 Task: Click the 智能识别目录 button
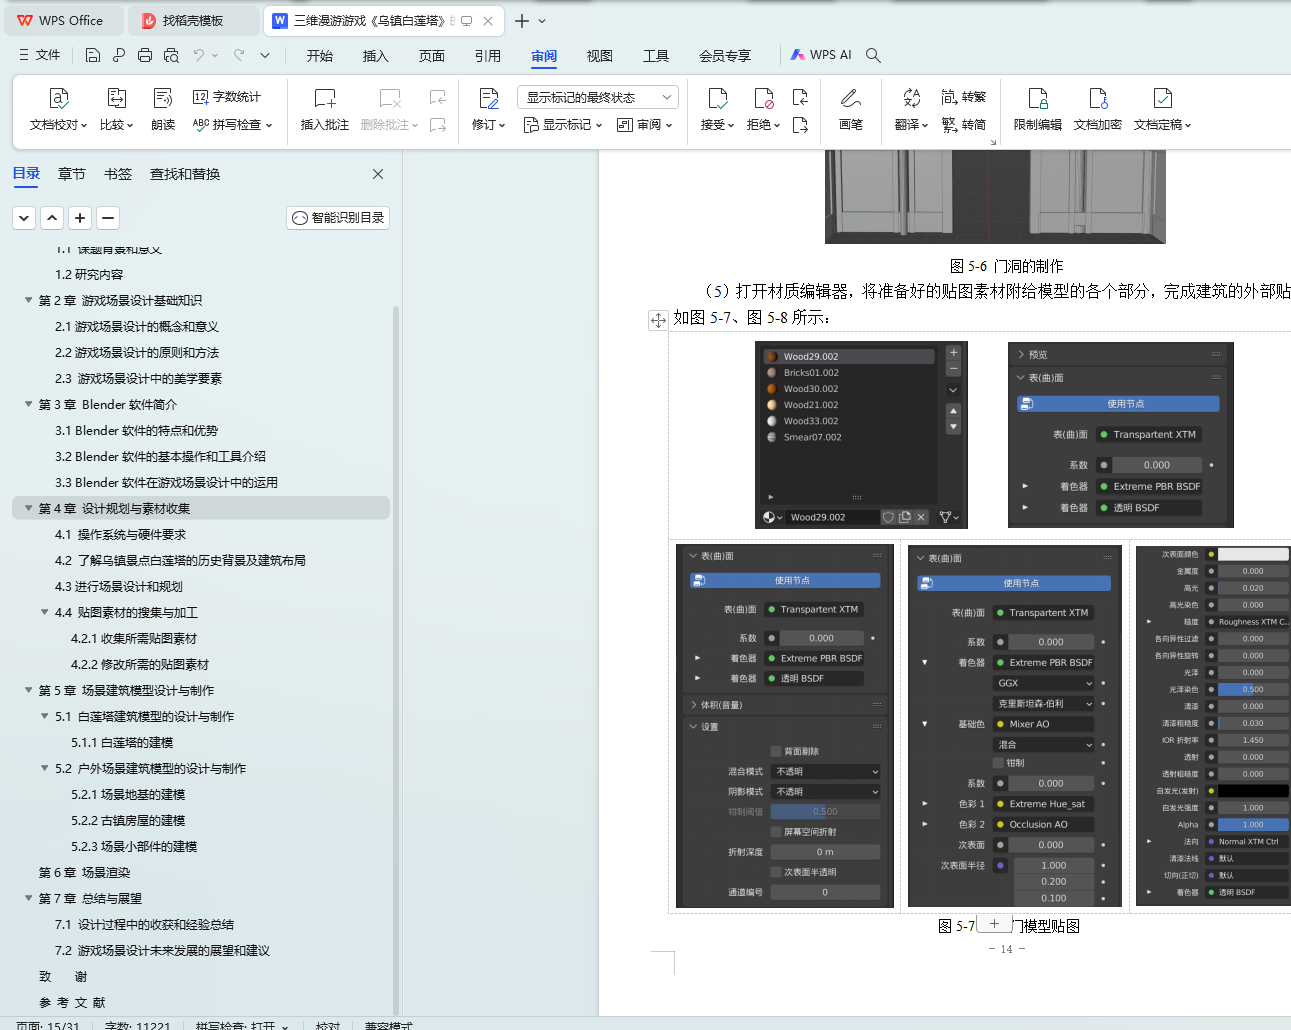pos(338,218)
